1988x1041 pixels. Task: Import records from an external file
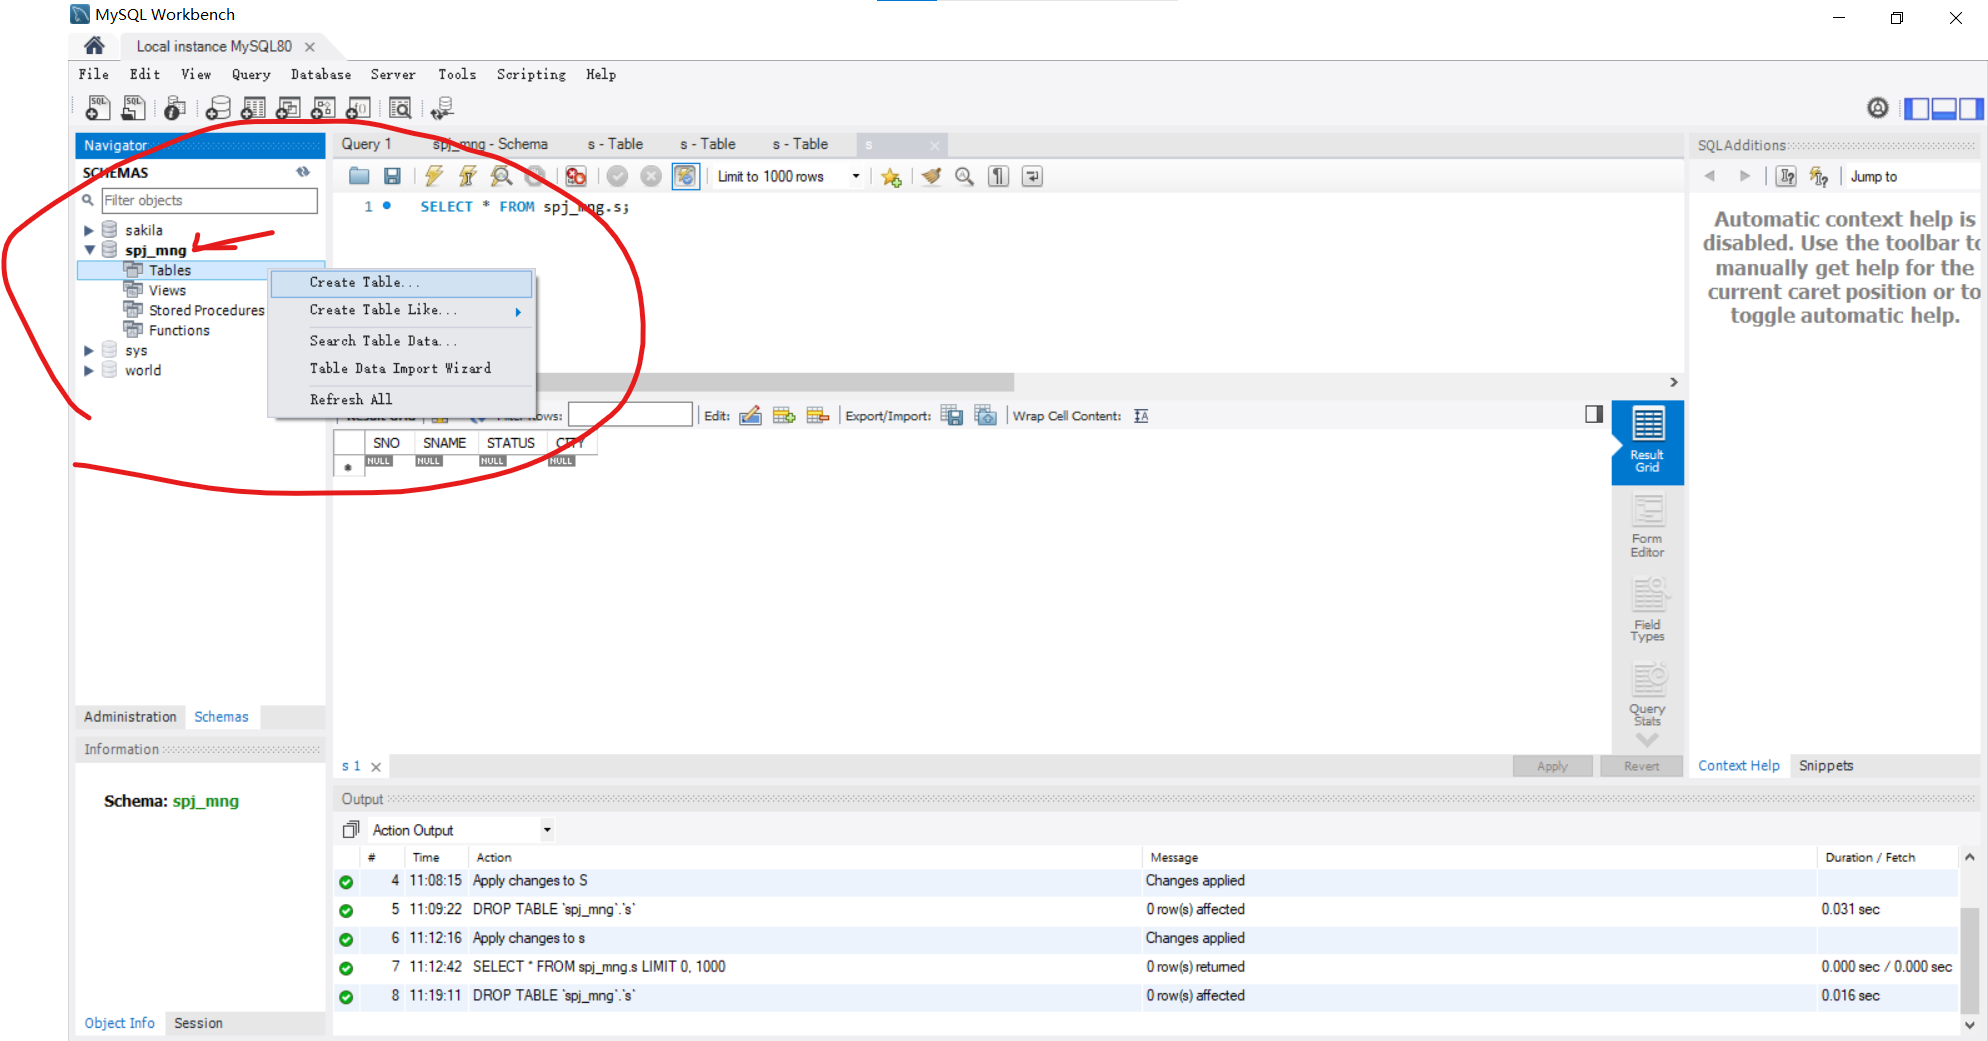[986, 416]
